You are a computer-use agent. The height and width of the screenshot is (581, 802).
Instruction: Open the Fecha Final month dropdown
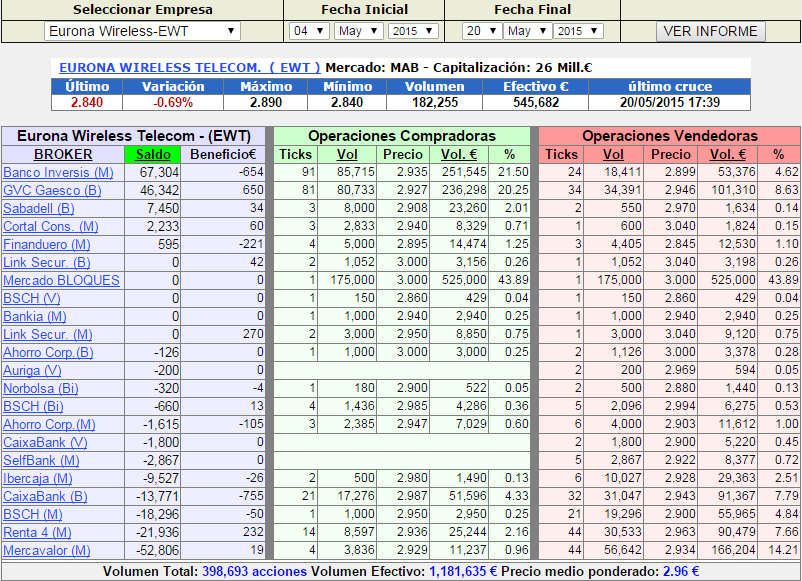point(528,31)
